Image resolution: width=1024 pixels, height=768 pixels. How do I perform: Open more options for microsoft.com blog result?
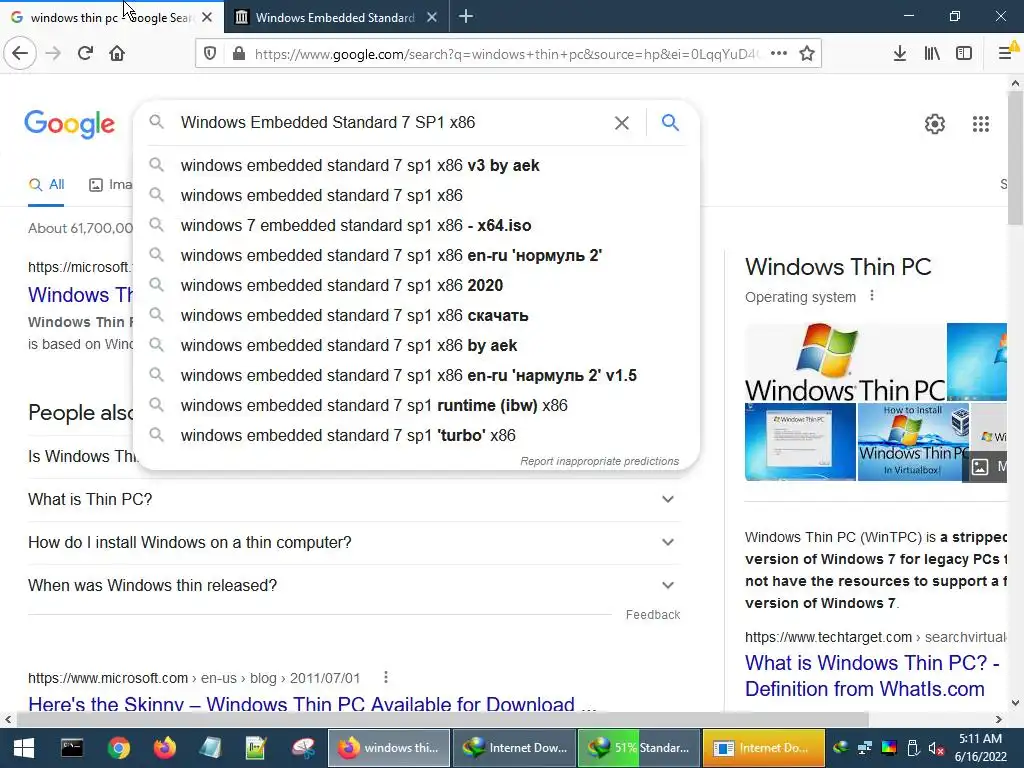click(x=386, y=677)
